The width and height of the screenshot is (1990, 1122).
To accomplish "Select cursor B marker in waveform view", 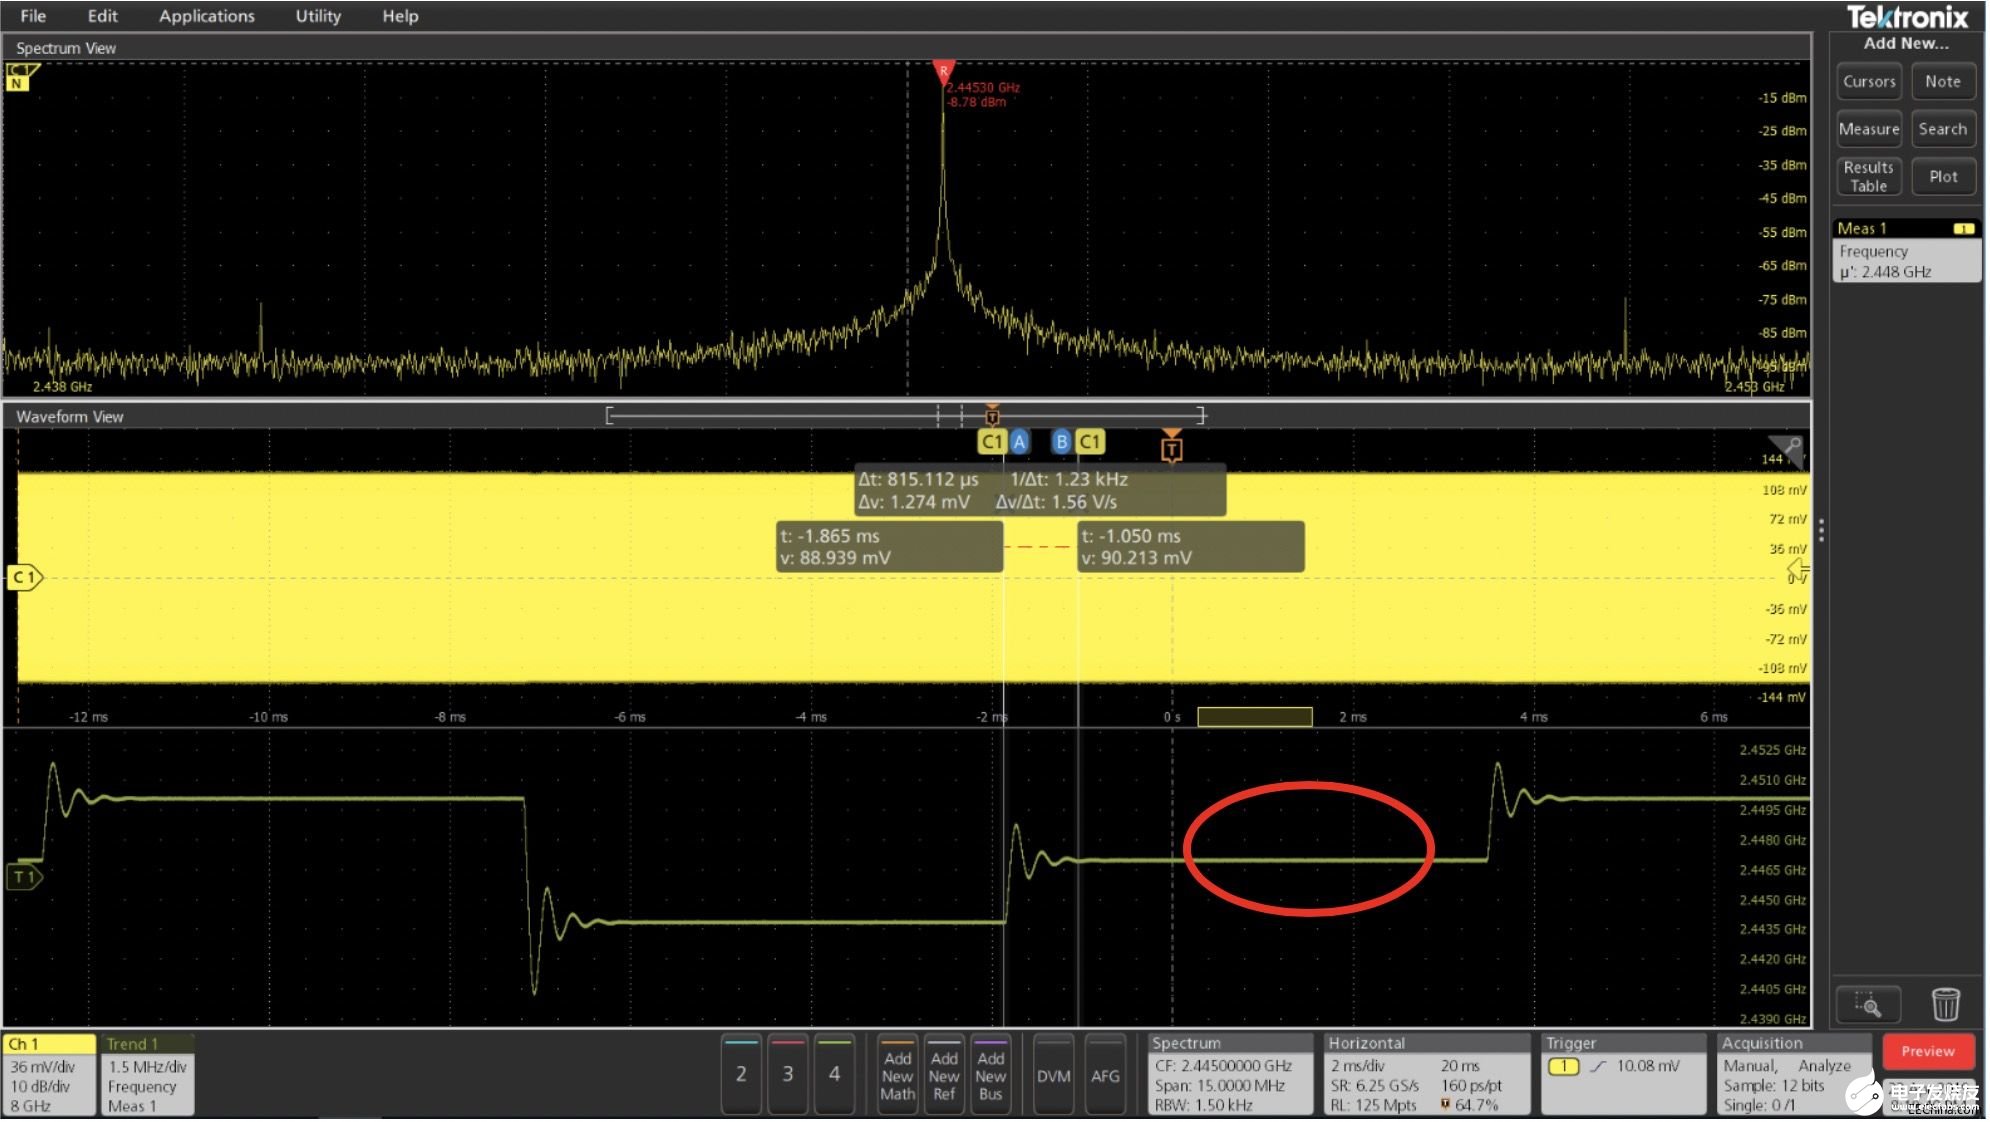I will click(1062, 441).
